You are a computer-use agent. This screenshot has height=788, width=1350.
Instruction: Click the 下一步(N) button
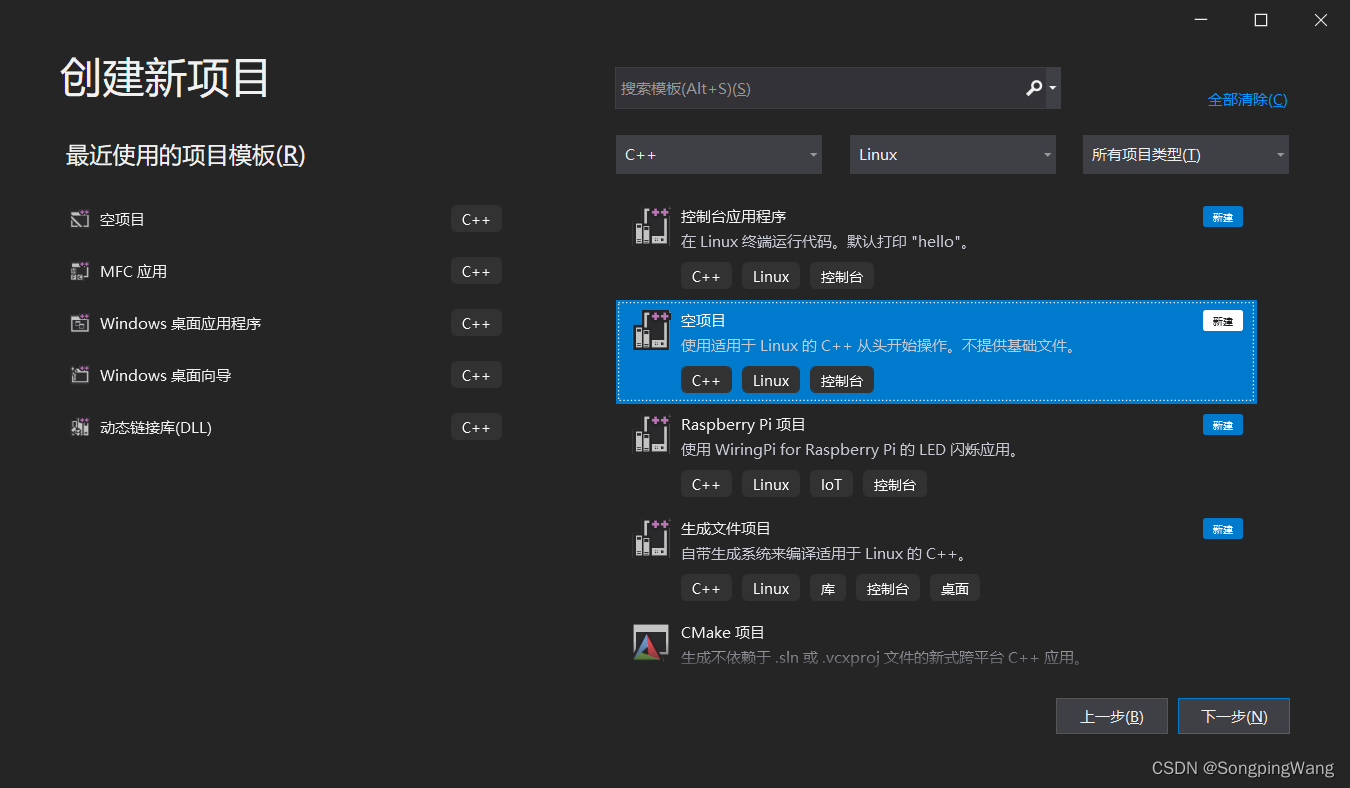pyautogui.click(x=1233, y=715)
